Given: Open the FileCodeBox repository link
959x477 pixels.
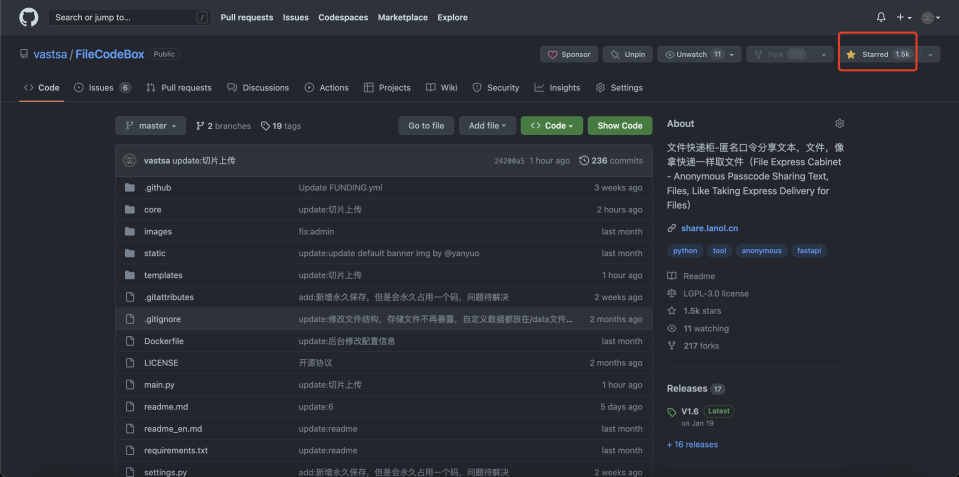Looking at the screenshot, I should tap(110, 54).
